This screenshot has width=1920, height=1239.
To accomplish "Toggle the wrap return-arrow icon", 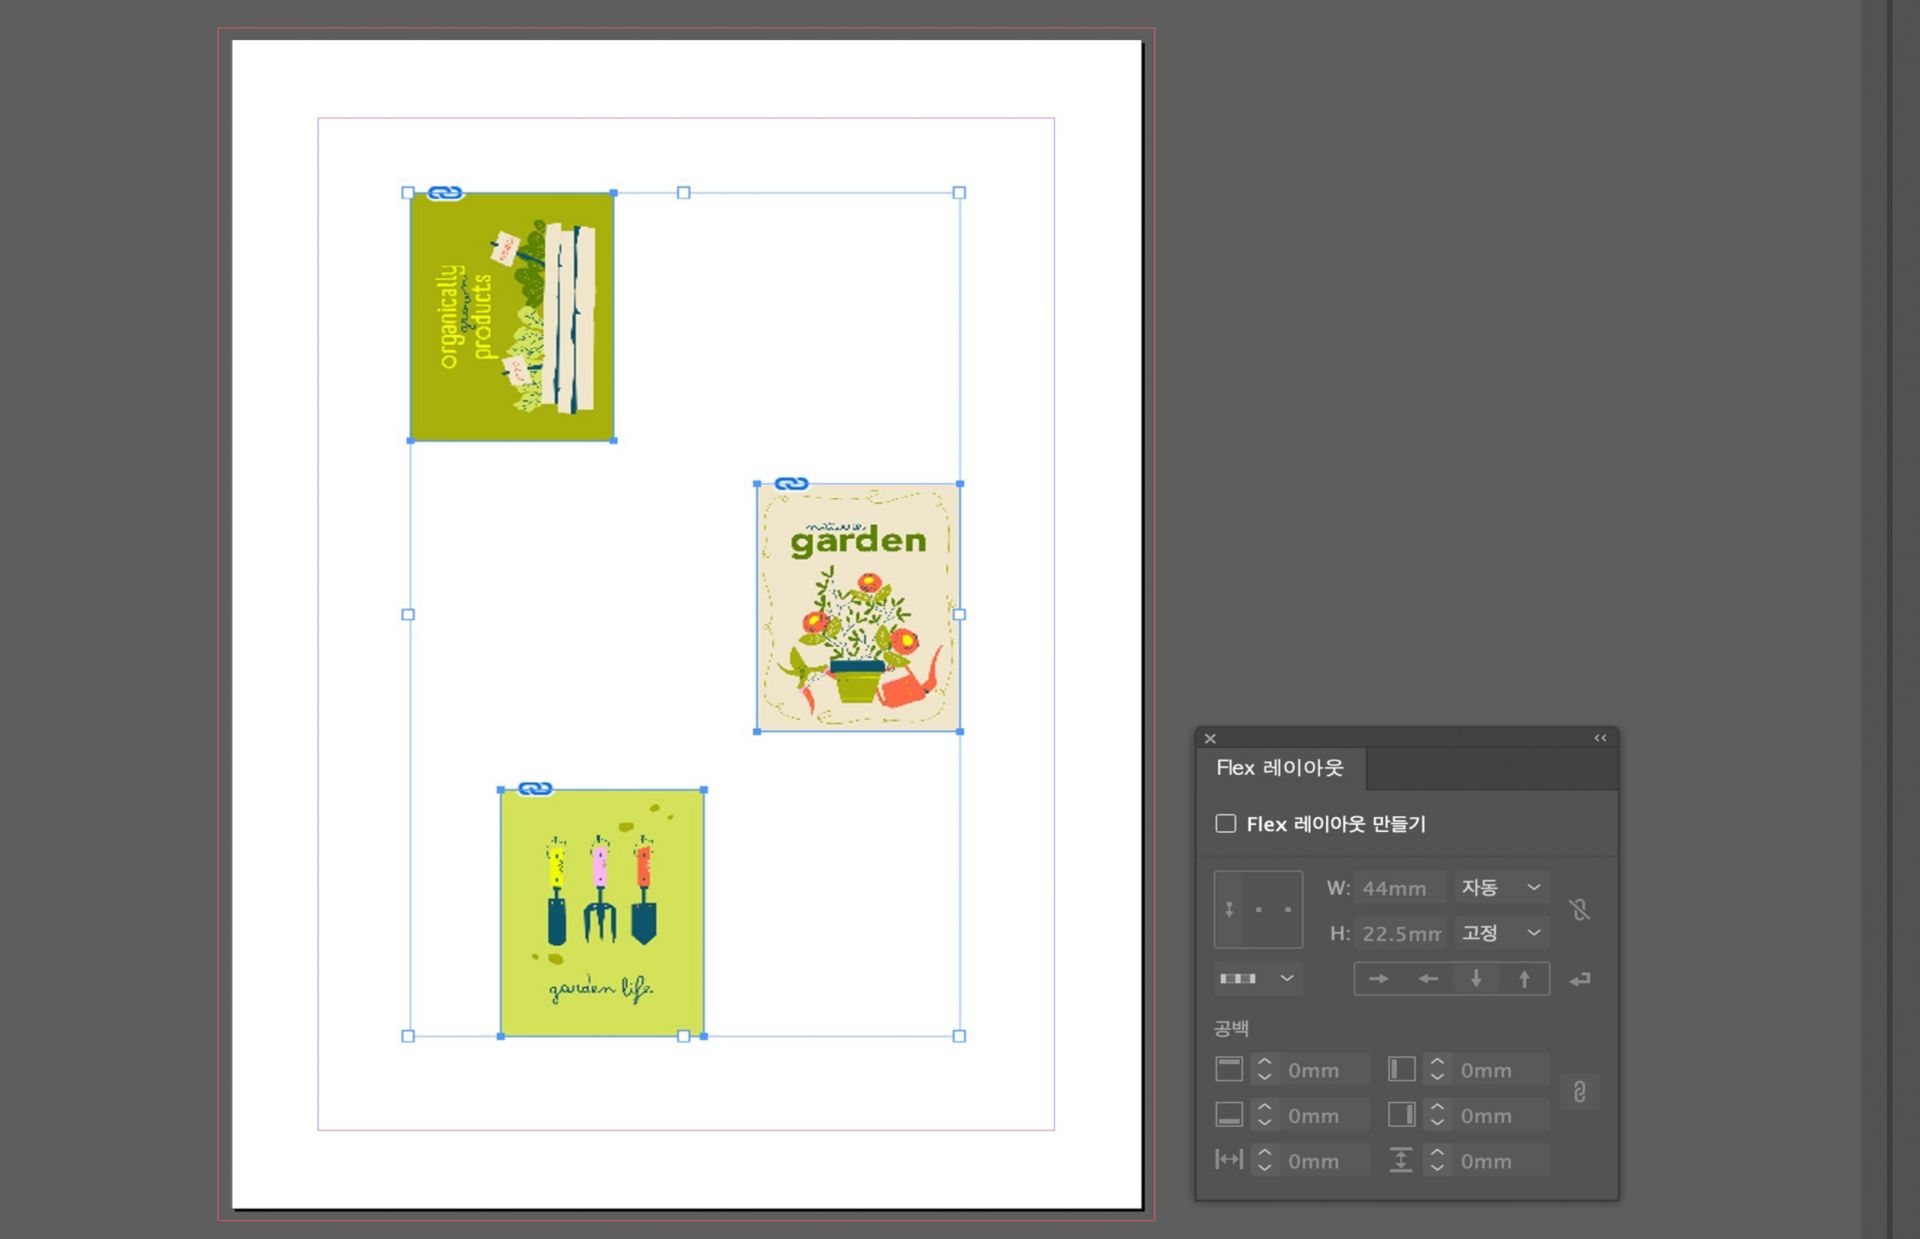I will [x=1579, y=979].
